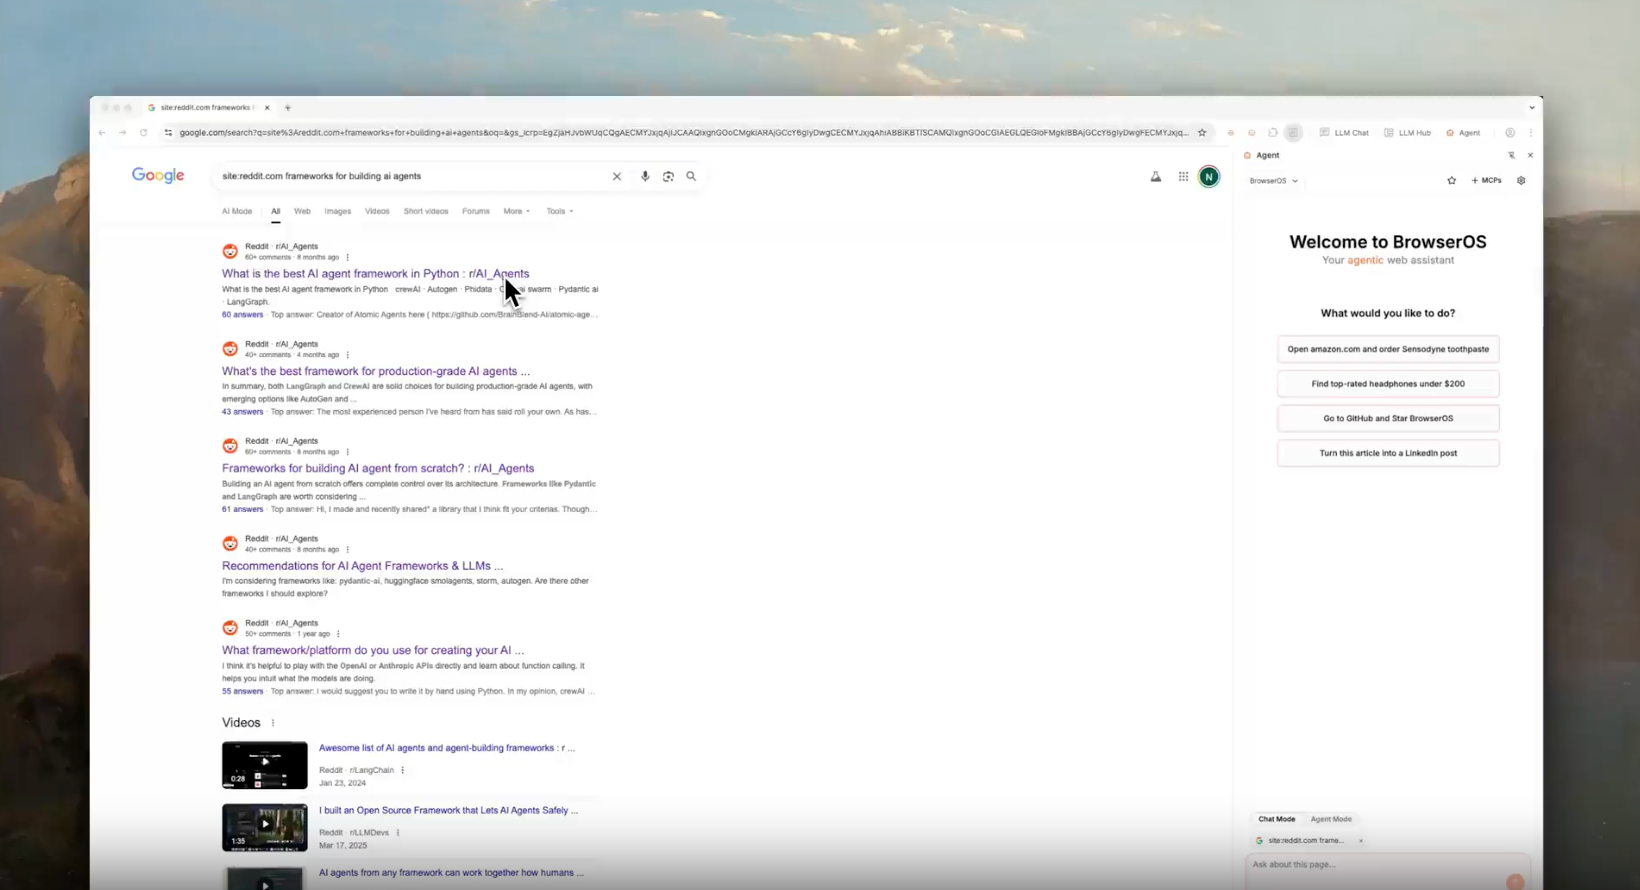Switch to Agent Mode
The width and height of the screenshot is (1640, 890).
click(x=1330, y=819)
